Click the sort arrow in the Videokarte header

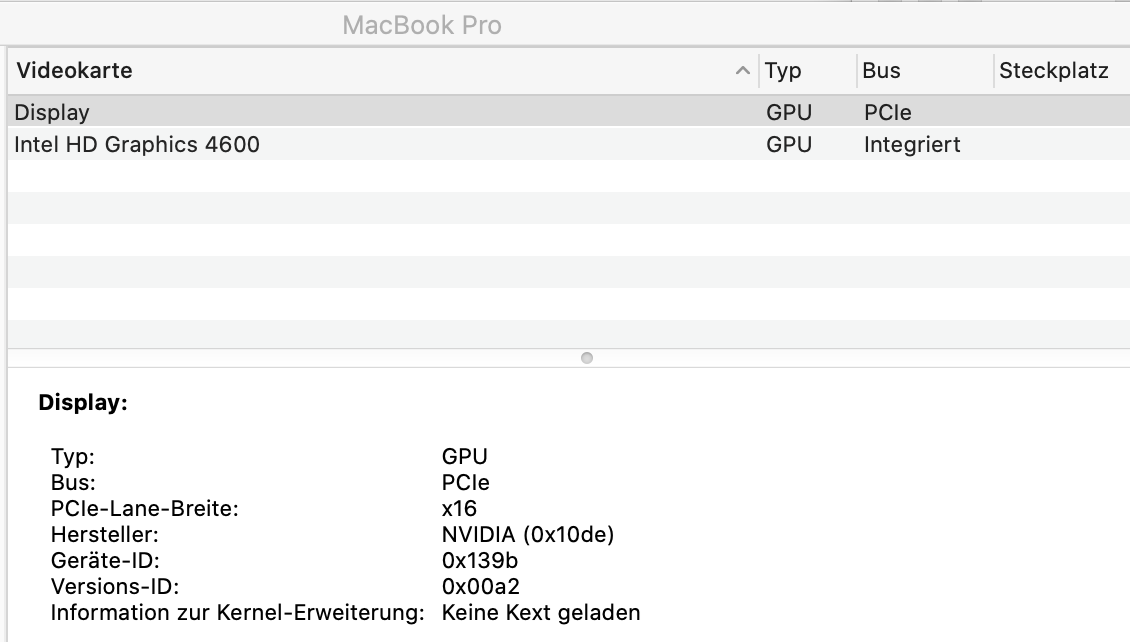point(742,71)
